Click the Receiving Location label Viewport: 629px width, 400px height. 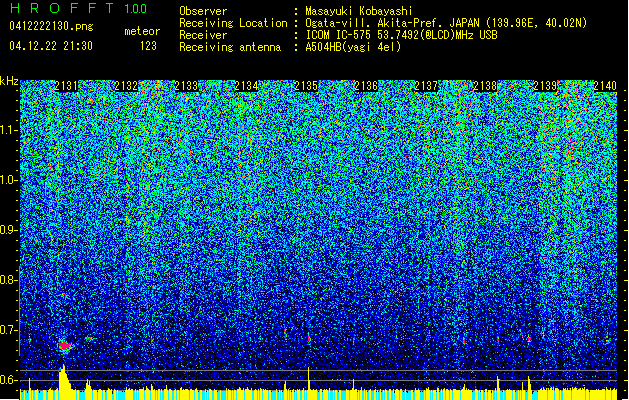pyautogui.click(x=233, y=23)
